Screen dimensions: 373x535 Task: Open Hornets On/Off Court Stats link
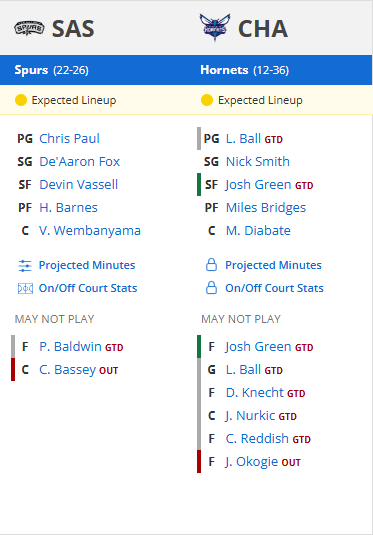pyautogui.click(x=274, y=288)
